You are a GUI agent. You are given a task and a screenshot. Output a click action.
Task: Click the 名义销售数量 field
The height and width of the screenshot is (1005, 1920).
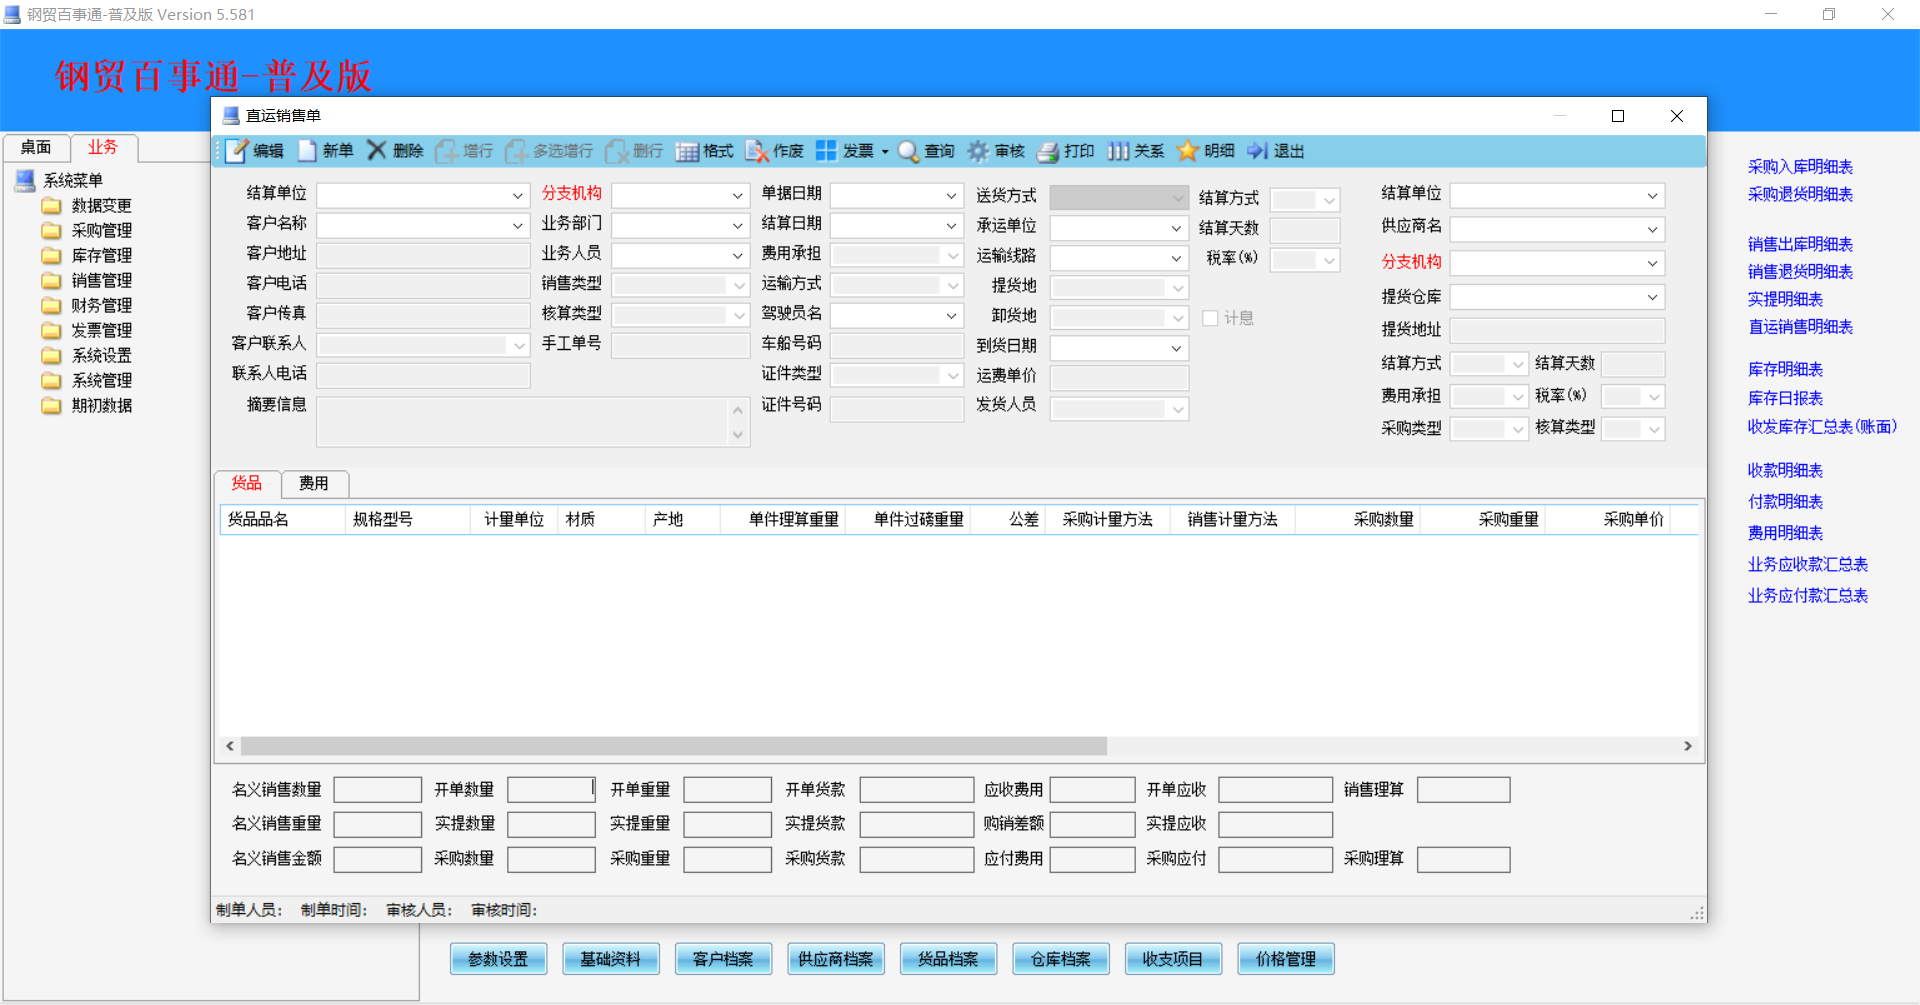click(378, 790)
